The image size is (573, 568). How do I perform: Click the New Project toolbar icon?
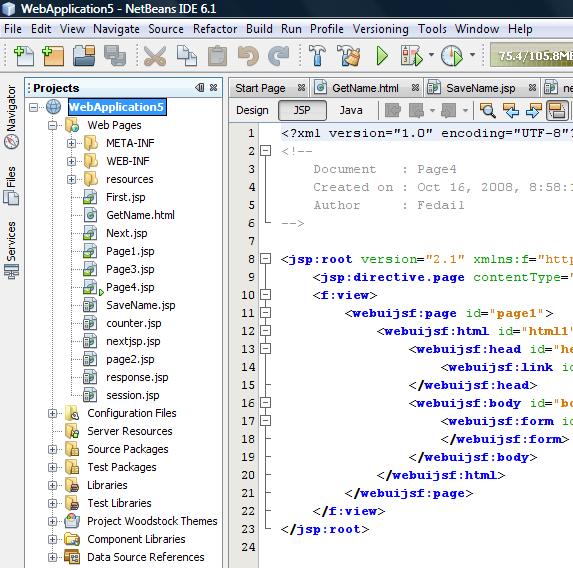pyautogui.click(x=53, y=56)
